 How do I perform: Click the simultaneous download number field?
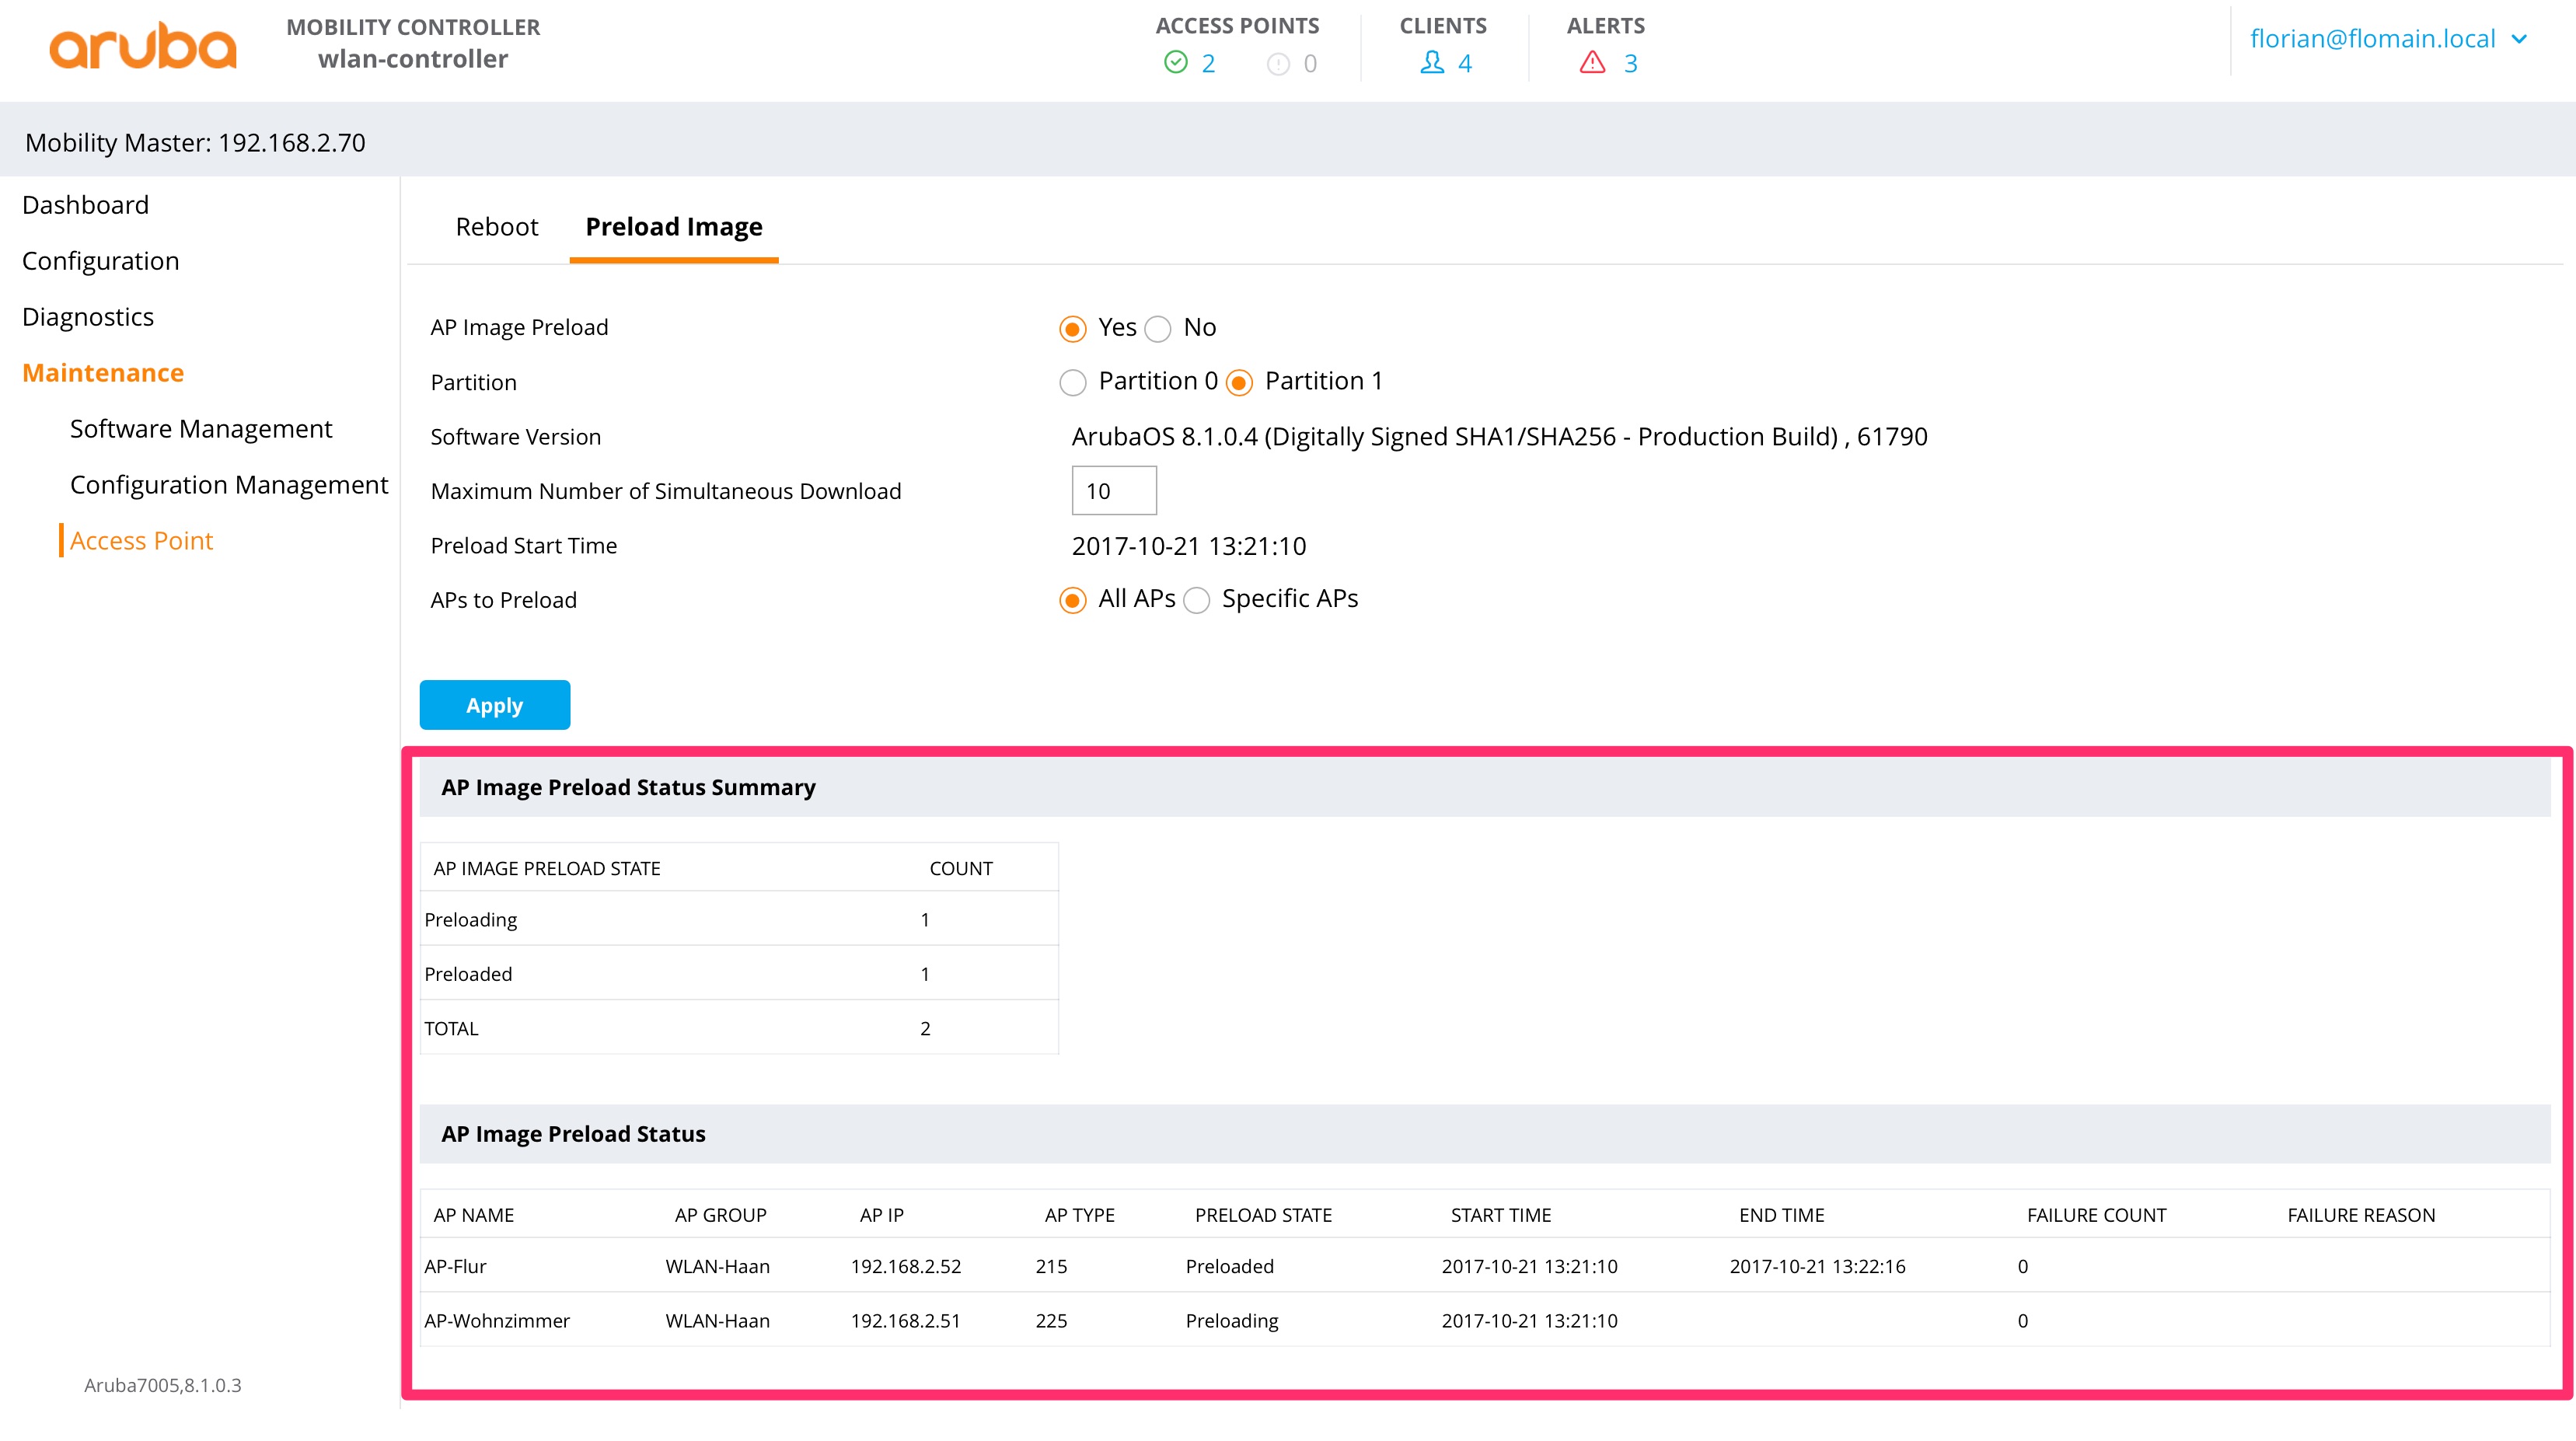point(1114,491)
